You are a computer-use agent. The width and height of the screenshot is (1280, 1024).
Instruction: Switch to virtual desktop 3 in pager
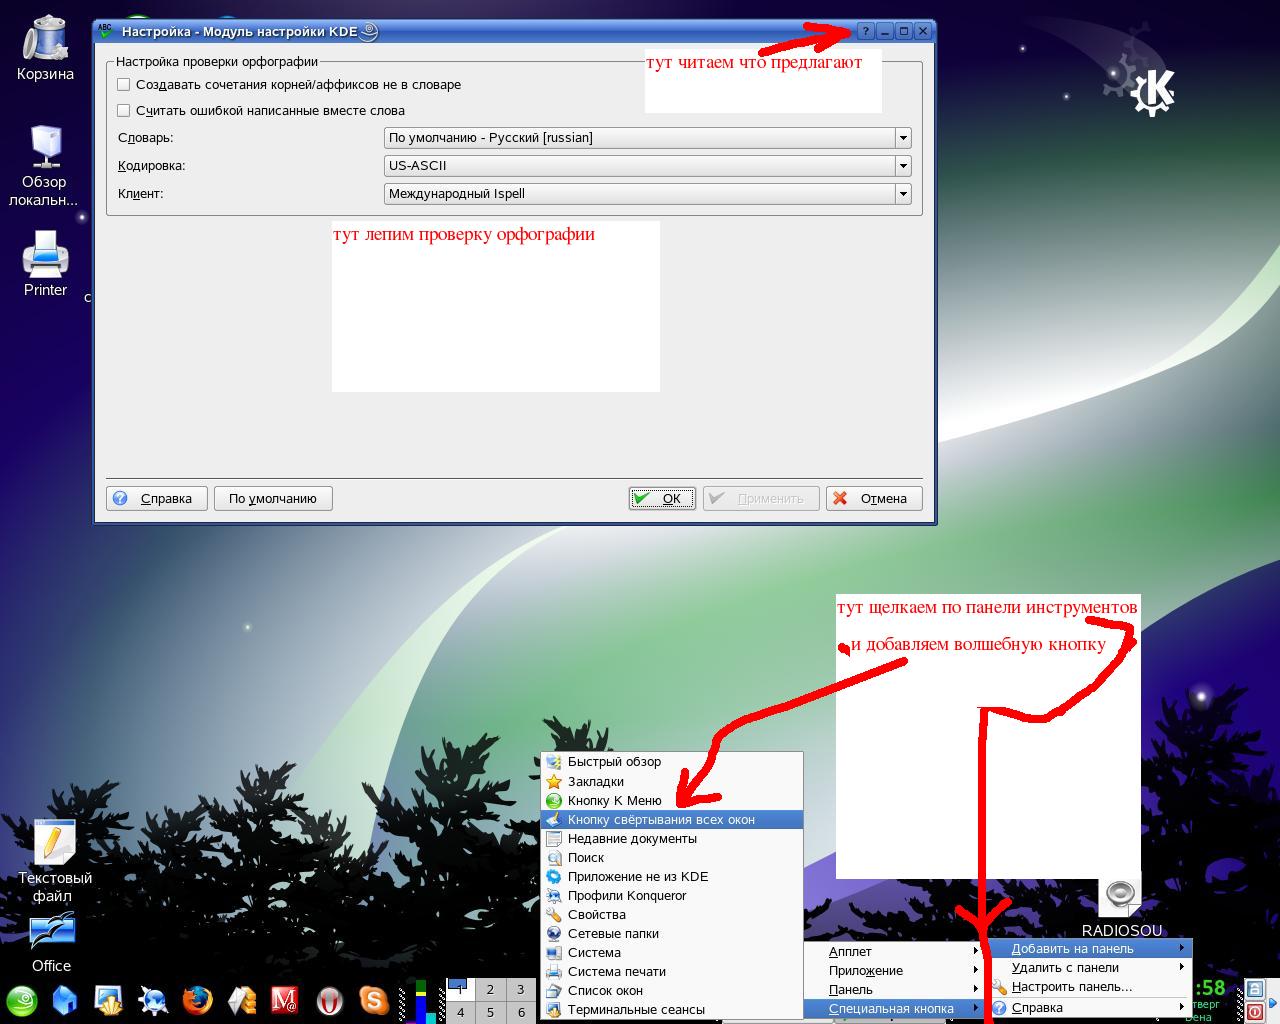pos(520,989)
